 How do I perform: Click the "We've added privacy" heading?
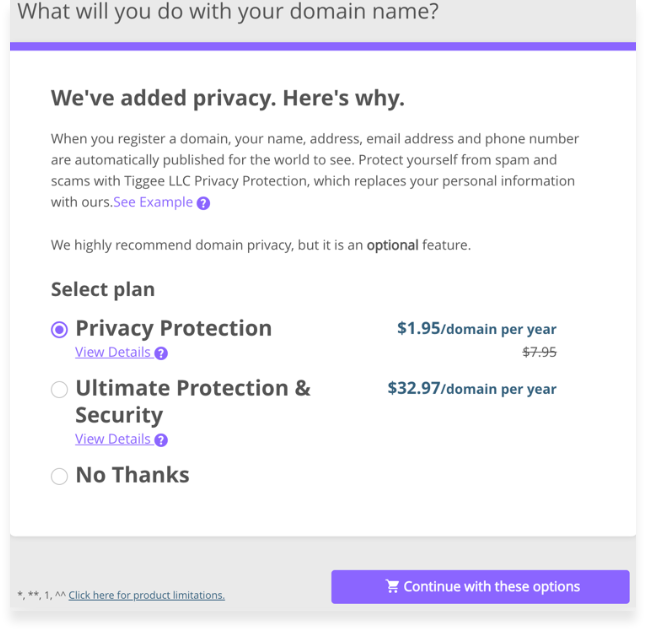[x=227, y=99]
